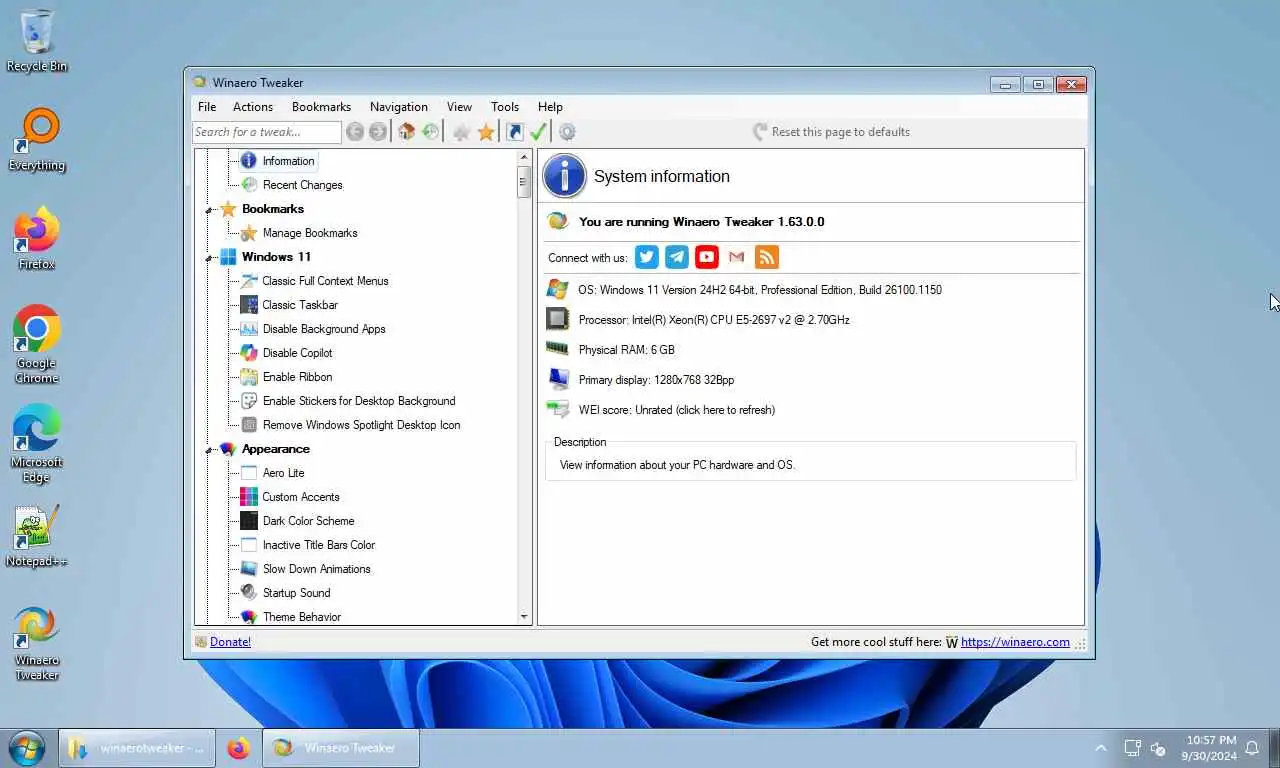Click the Recycle Bin desktop icon

click(x=37, y=33)
